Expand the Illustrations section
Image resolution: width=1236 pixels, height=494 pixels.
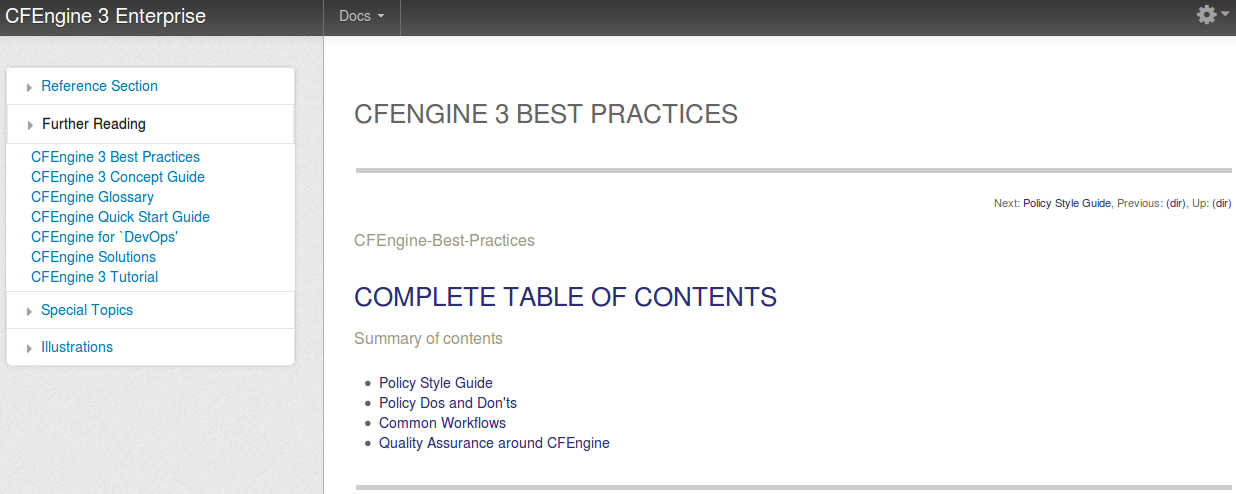(x=150, y=347)
